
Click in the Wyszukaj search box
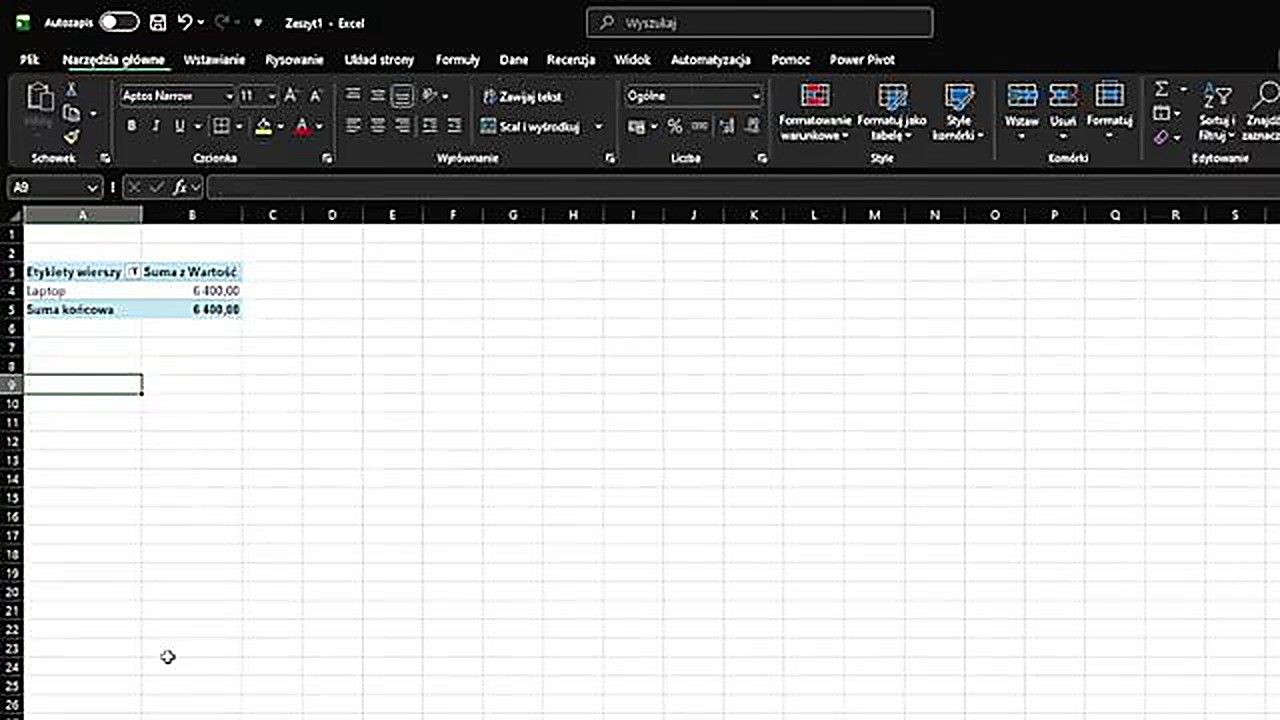pos(760,23)
